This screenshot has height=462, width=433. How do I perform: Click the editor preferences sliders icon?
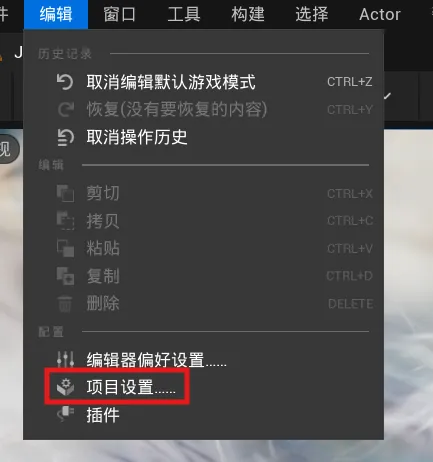65,359
